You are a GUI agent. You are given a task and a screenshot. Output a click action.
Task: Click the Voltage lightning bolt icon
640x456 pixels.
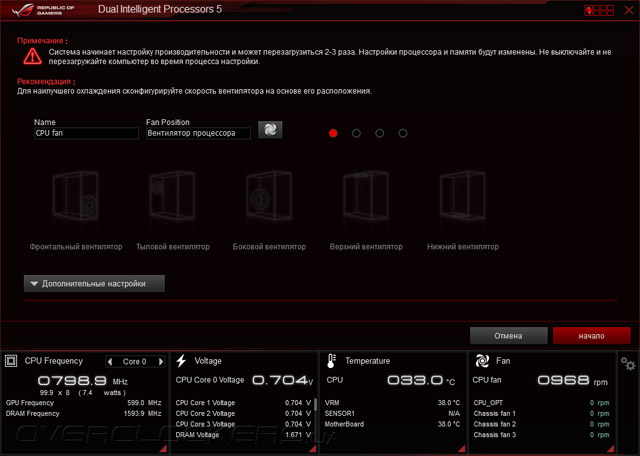tap(181, 361)
